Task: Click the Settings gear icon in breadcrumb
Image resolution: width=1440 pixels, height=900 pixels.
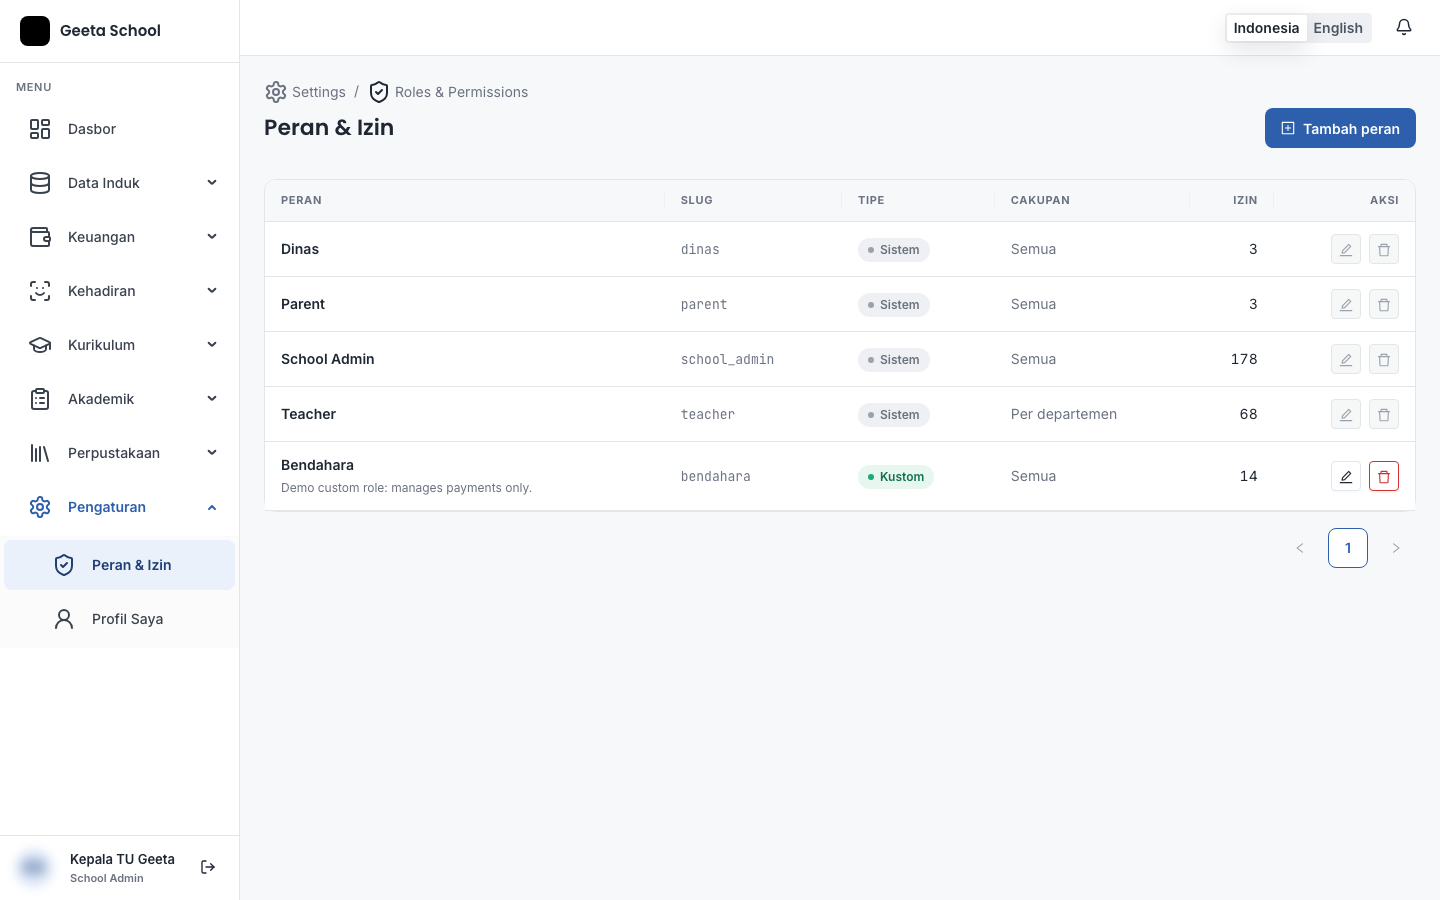Action: [276, 92]
